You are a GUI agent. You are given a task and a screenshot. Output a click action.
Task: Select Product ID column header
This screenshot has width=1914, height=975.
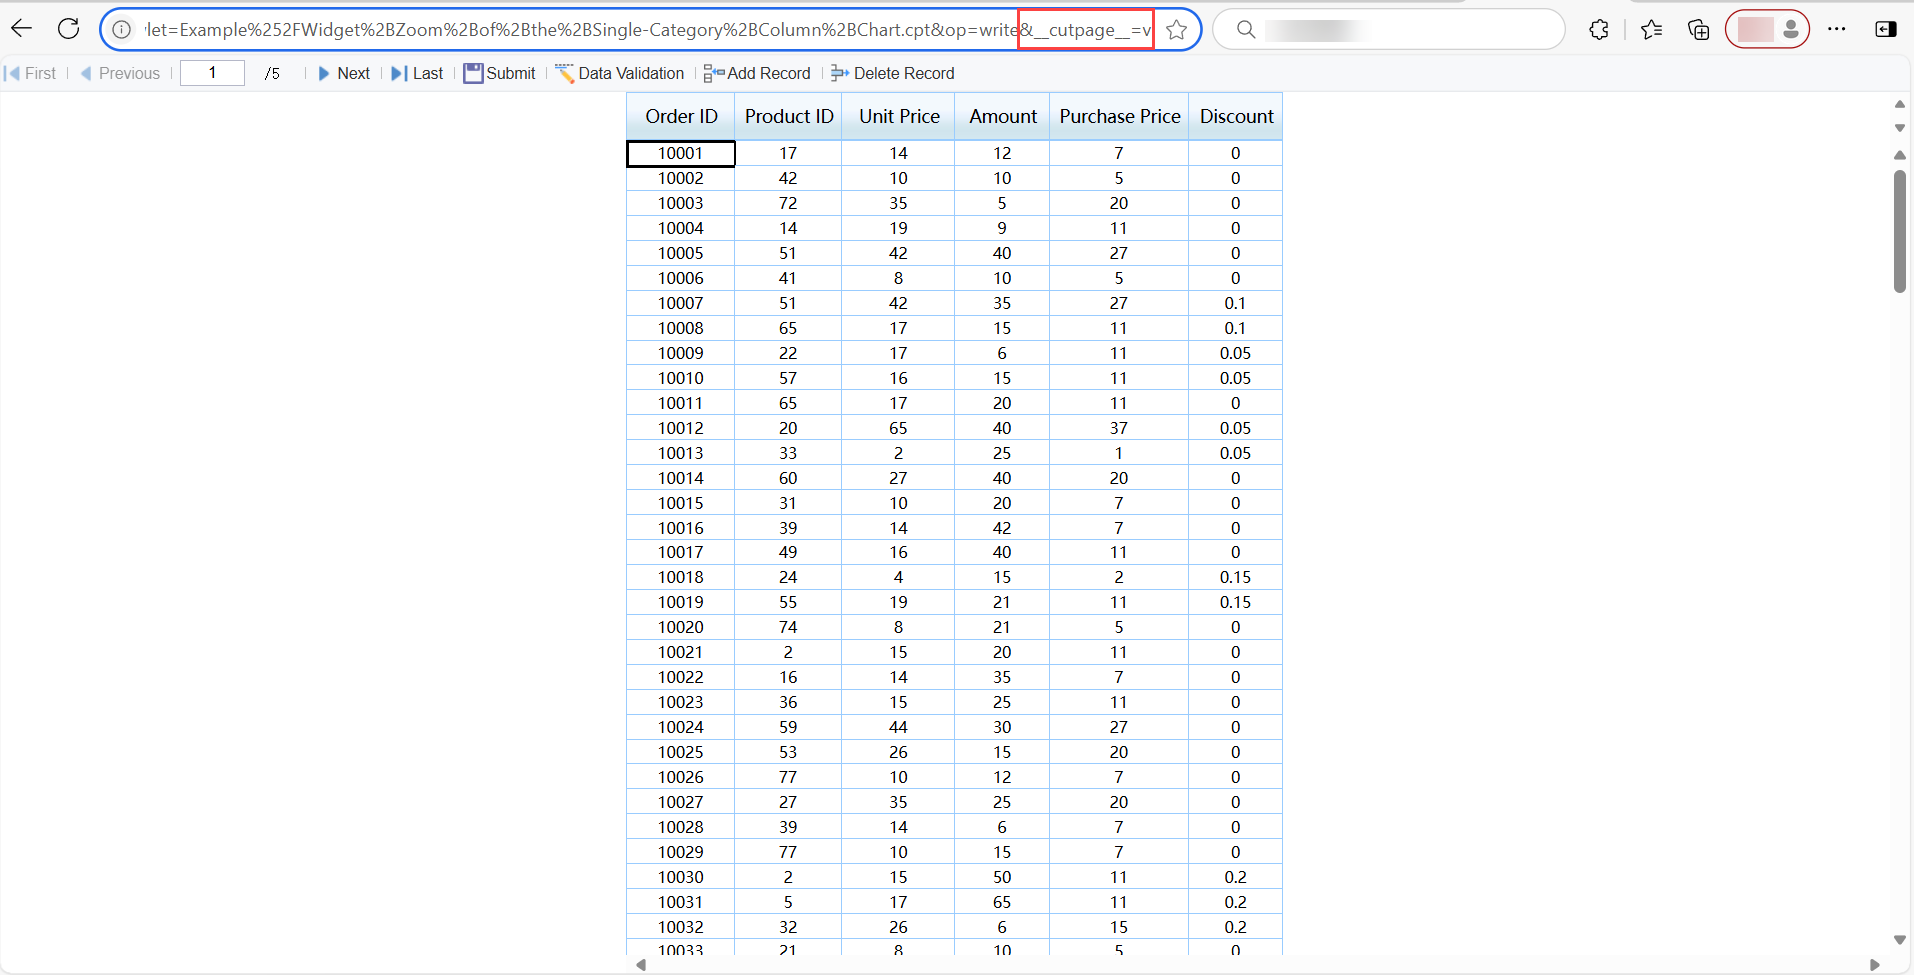tap(789, 116)
